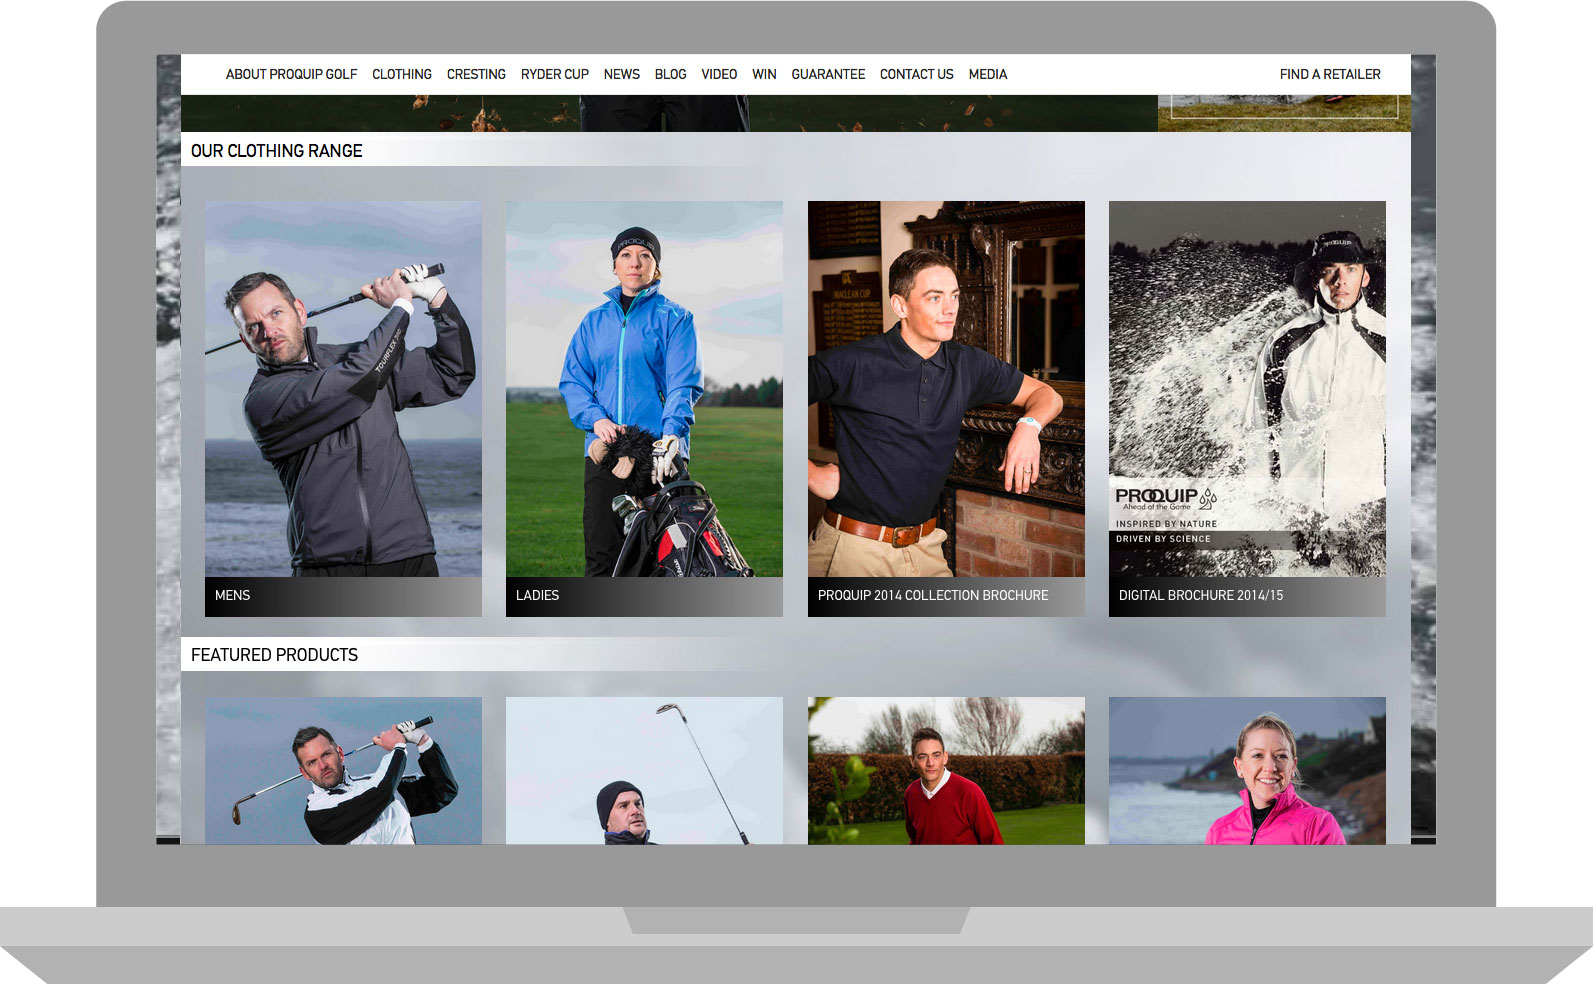This screenshot has width=1593, height=984.
Task: Click the Digital Brochure 2014/15 caption
Action: pyautogui.click(x=1201, y=595)
